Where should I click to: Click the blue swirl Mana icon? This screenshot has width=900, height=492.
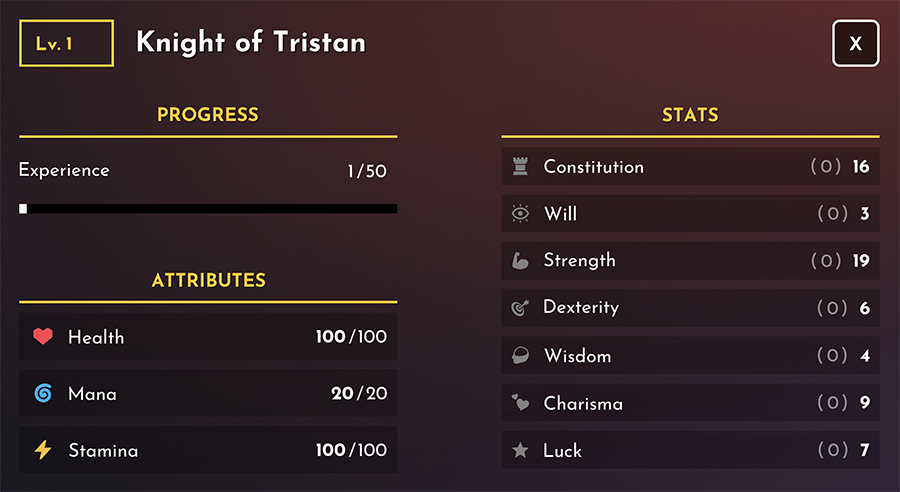(x=43, y=393)
